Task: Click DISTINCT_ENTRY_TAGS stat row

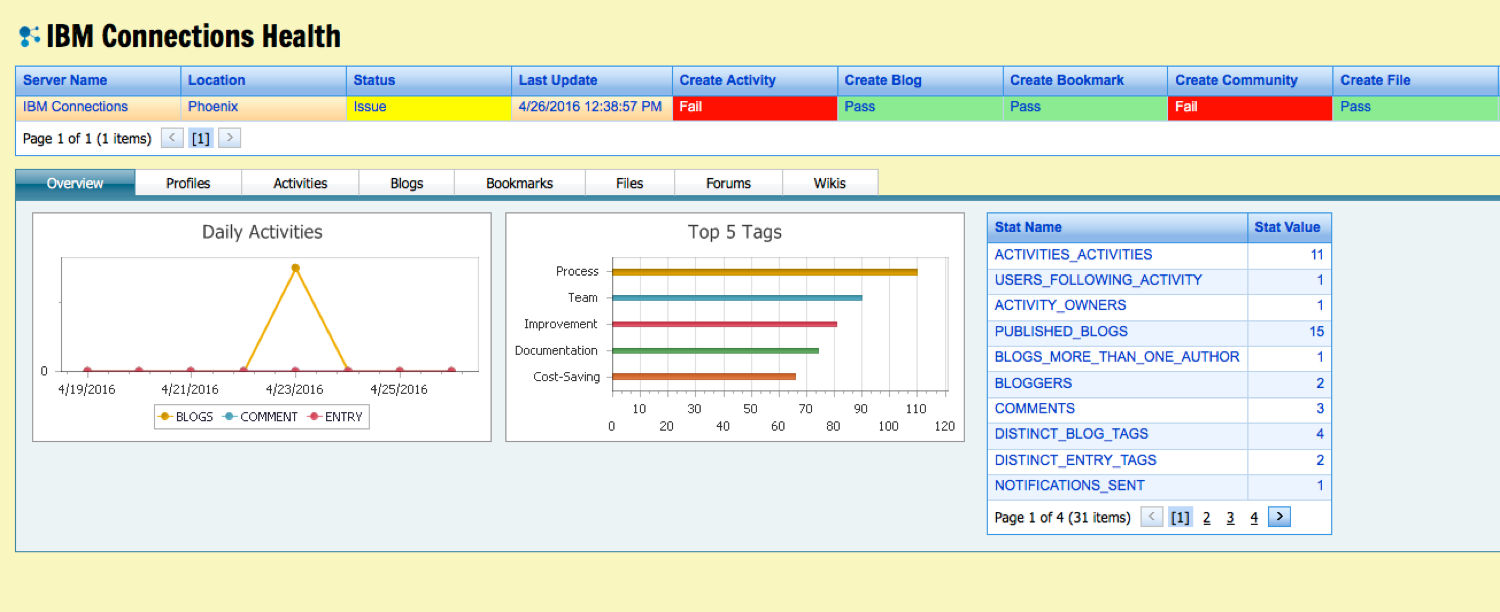Action: 1159,460
